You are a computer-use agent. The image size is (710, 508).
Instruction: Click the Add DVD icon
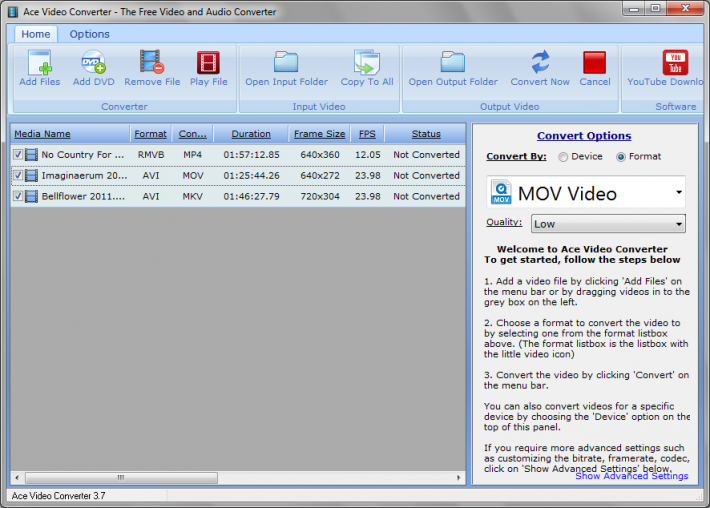(x=93, y=62)
